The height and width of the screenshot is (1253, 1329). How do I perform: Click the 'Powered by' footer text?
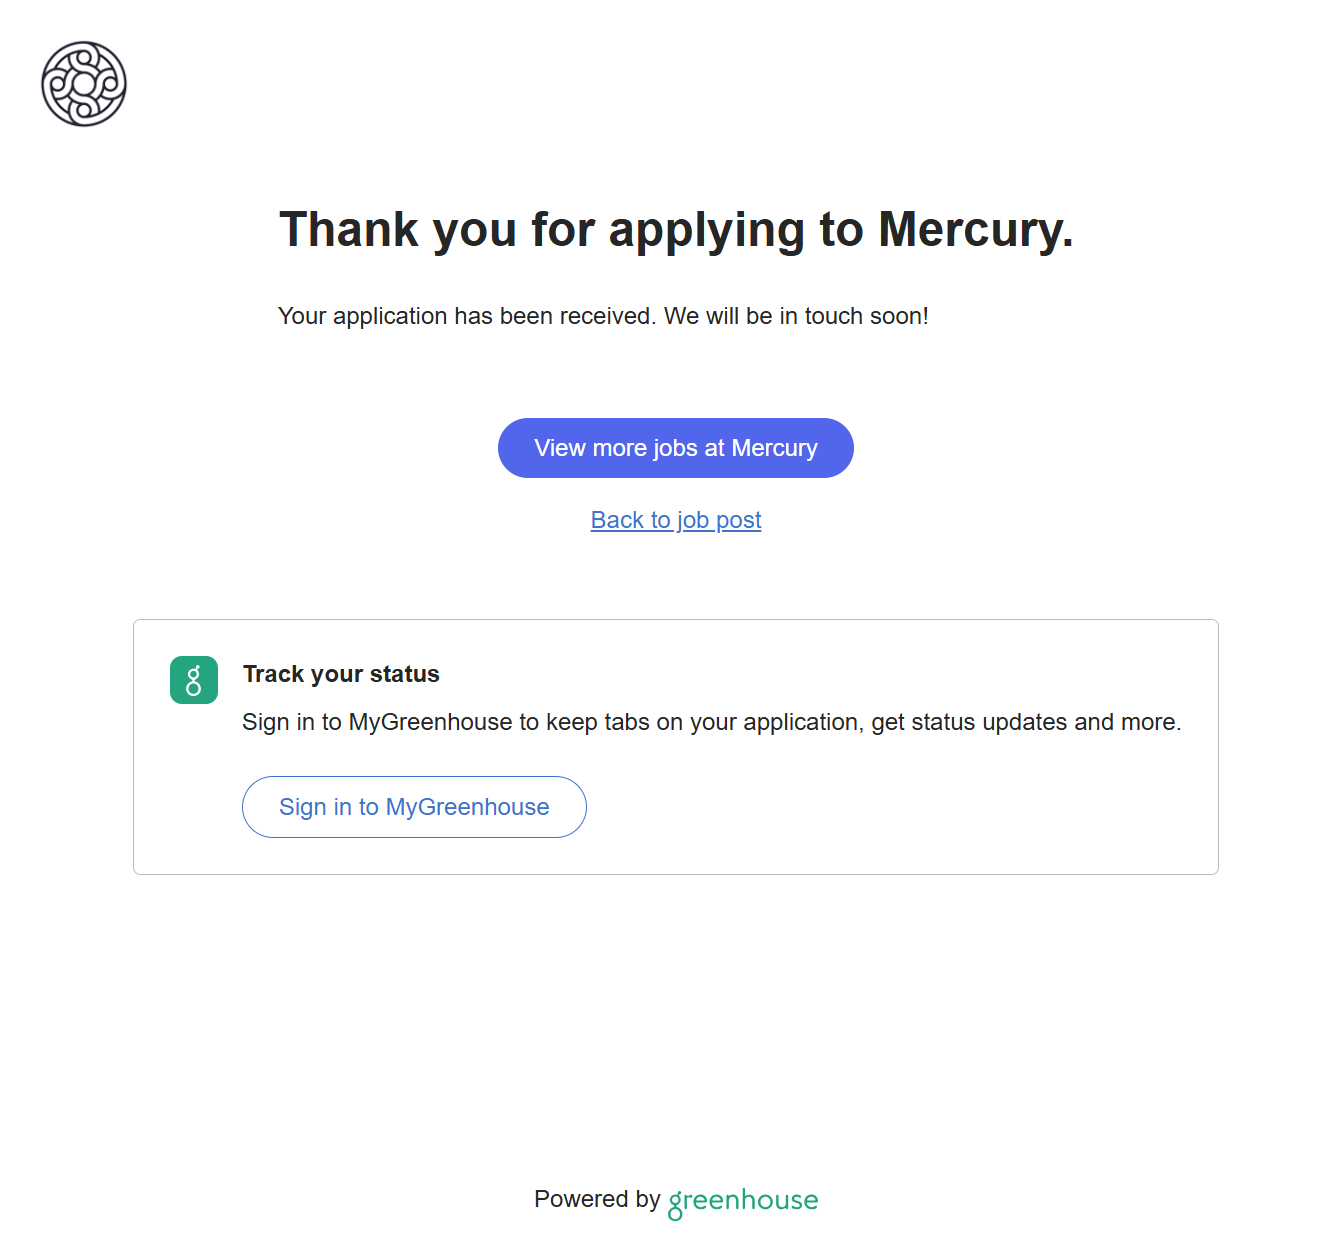point(597,1199)
